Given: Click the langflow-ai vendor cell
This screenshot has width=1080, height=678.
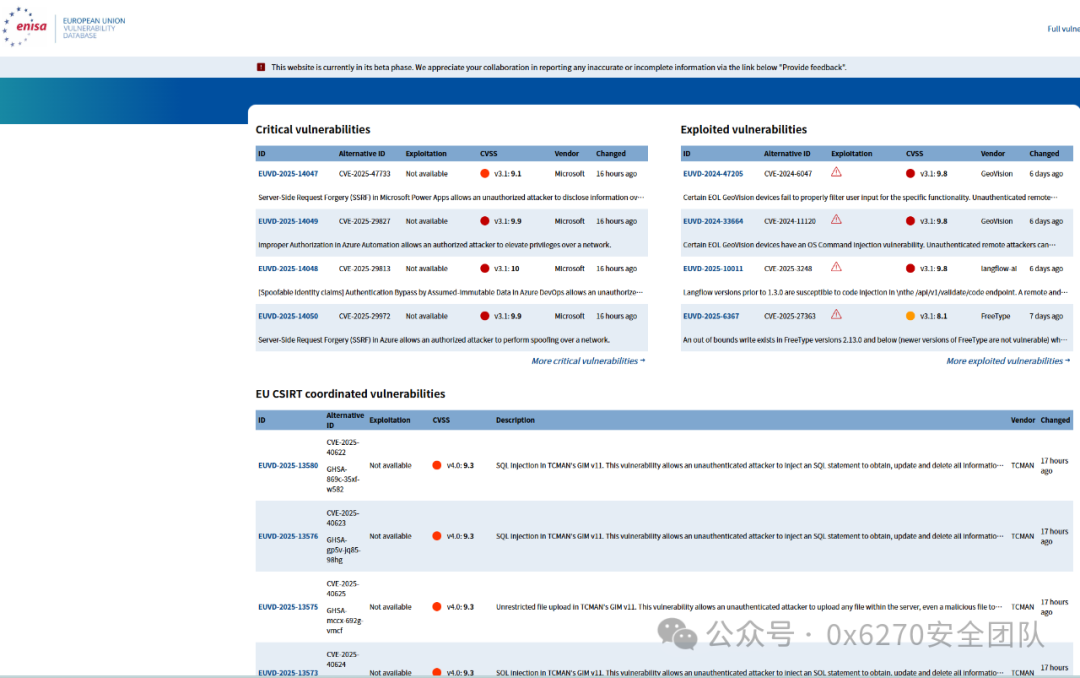Looking at the screenshot, I should click(999, 269).
